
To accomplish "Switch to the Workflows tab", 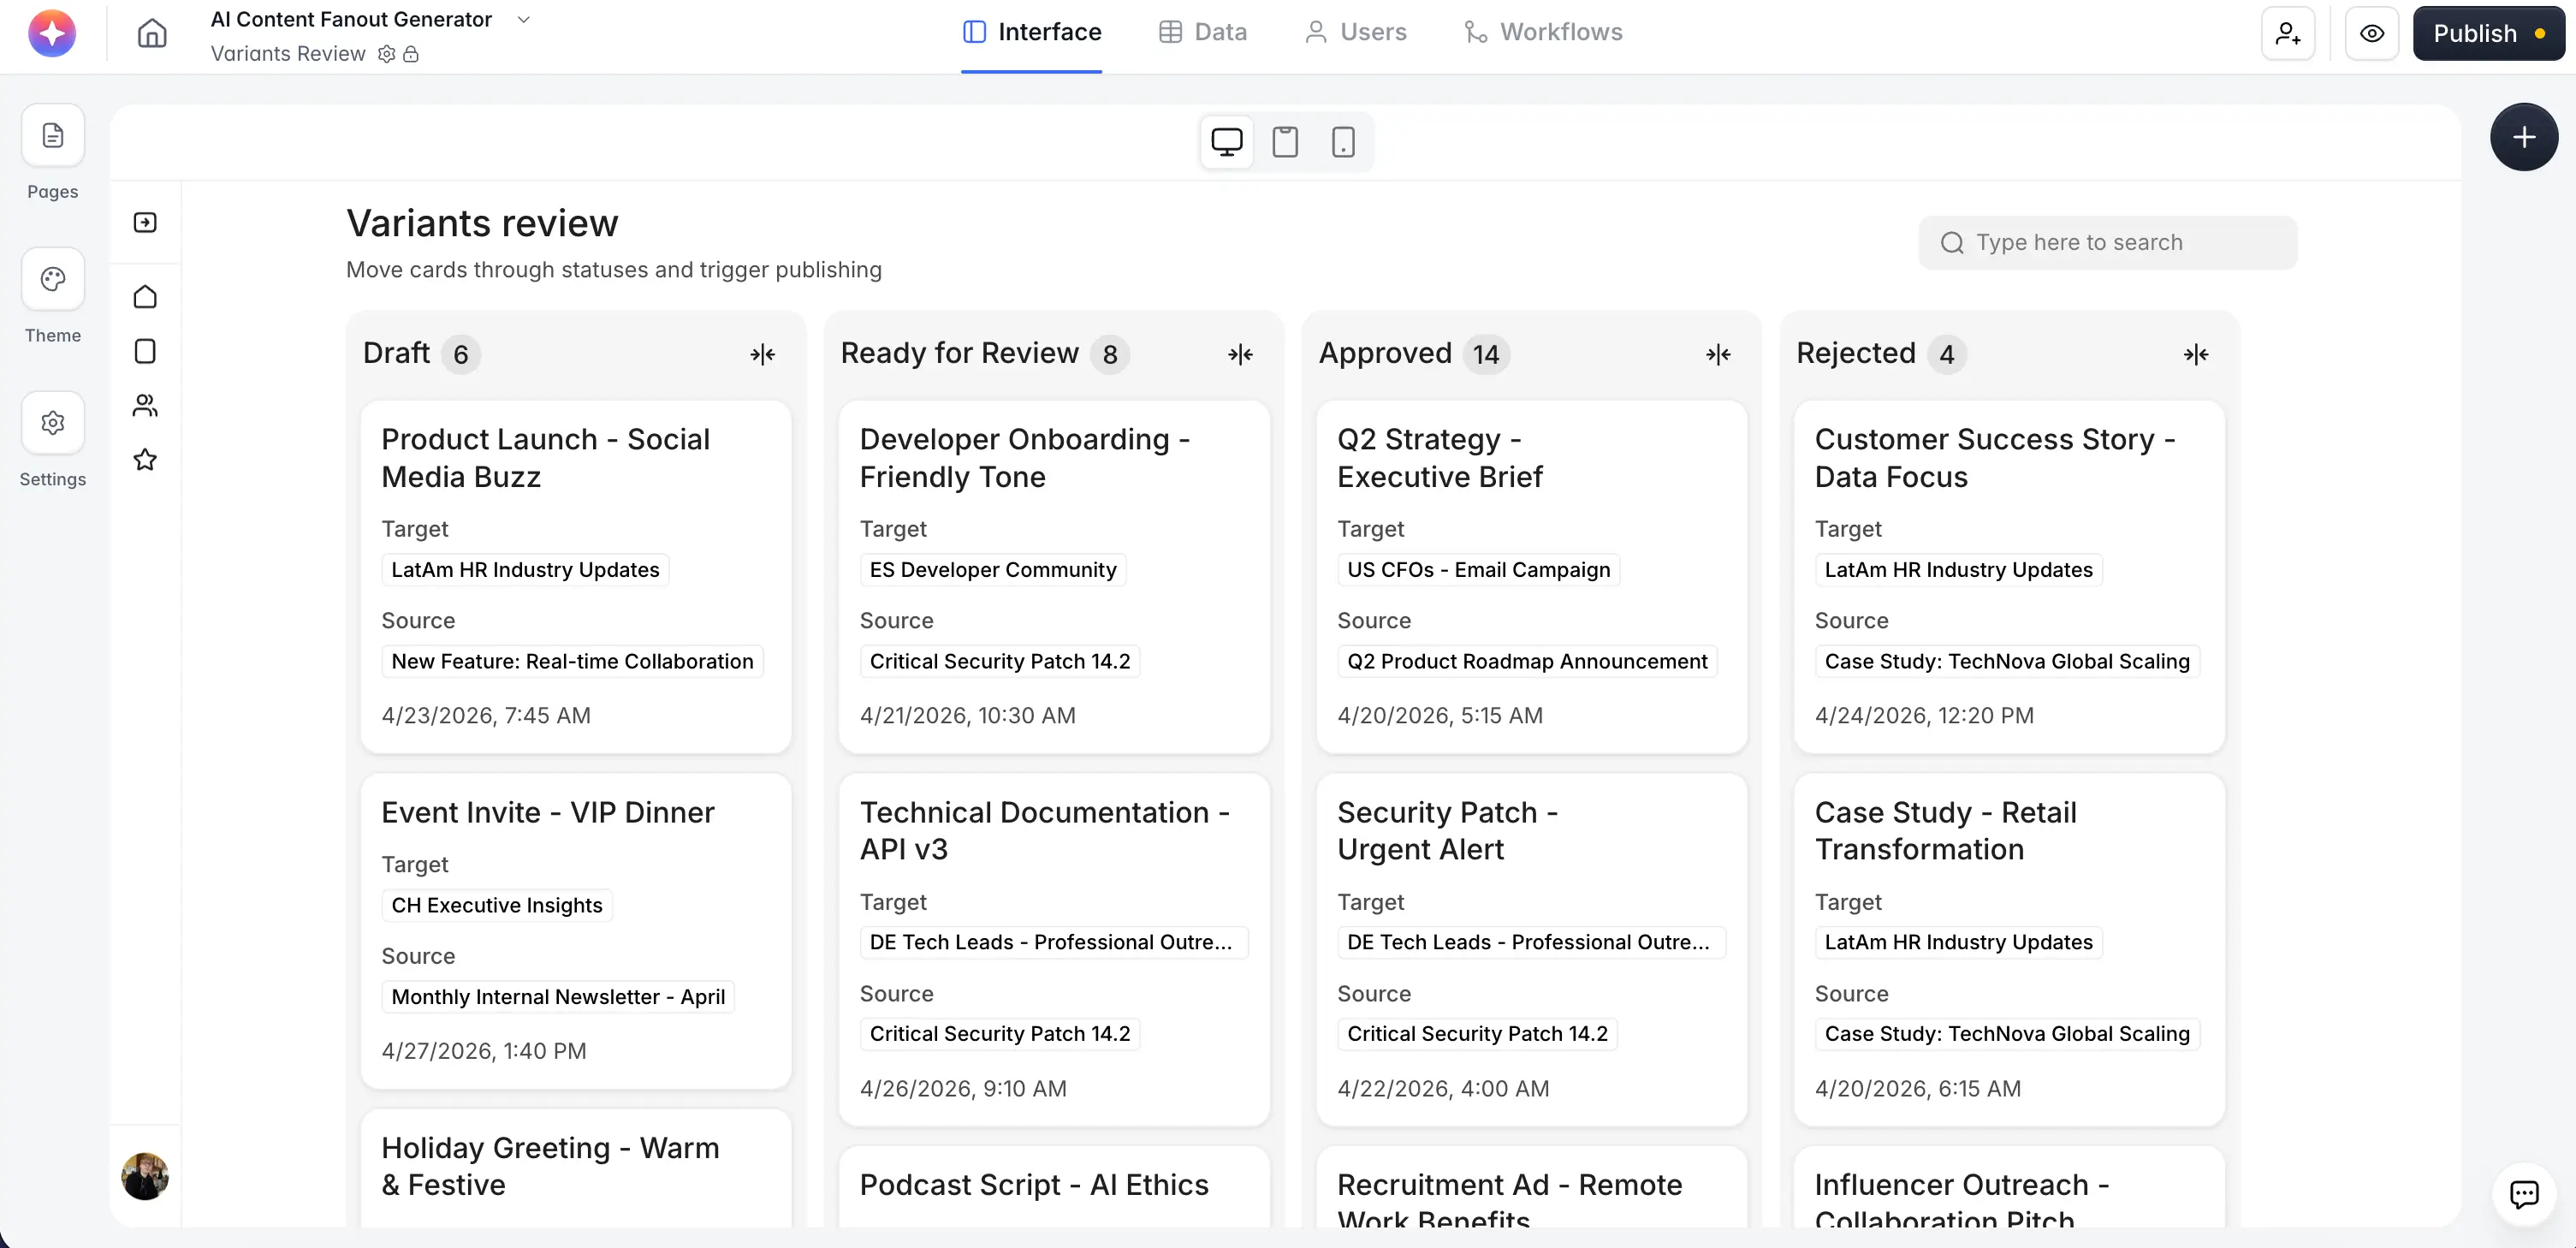I will [x=1543, y=32].
